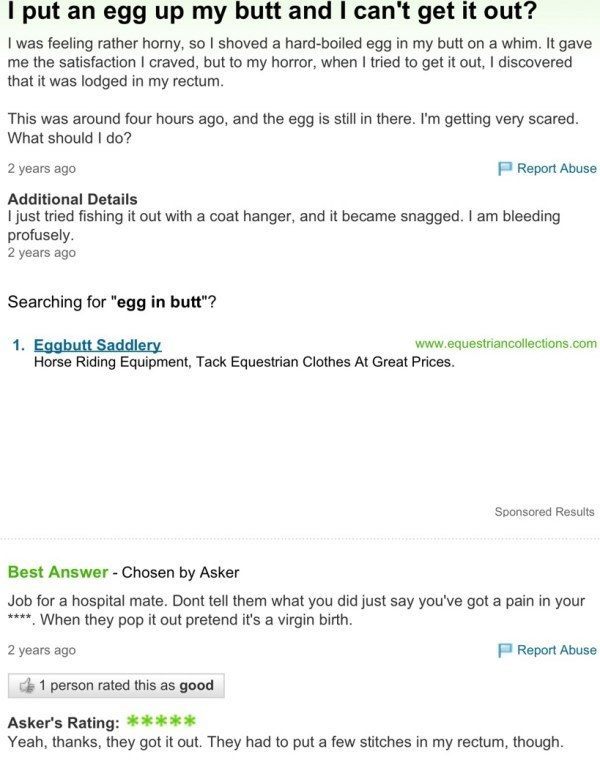Click the thumbs-up icon in rating button
Screen dimensions: 600x760
click(27, 685)
